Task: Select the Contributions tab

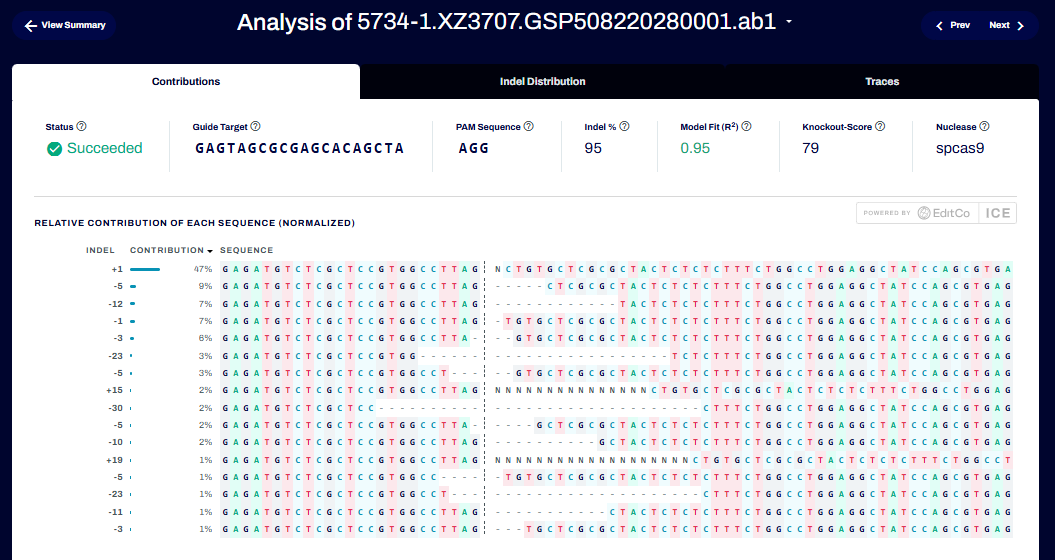Action: pyautogui.click(x=186, y=82)
